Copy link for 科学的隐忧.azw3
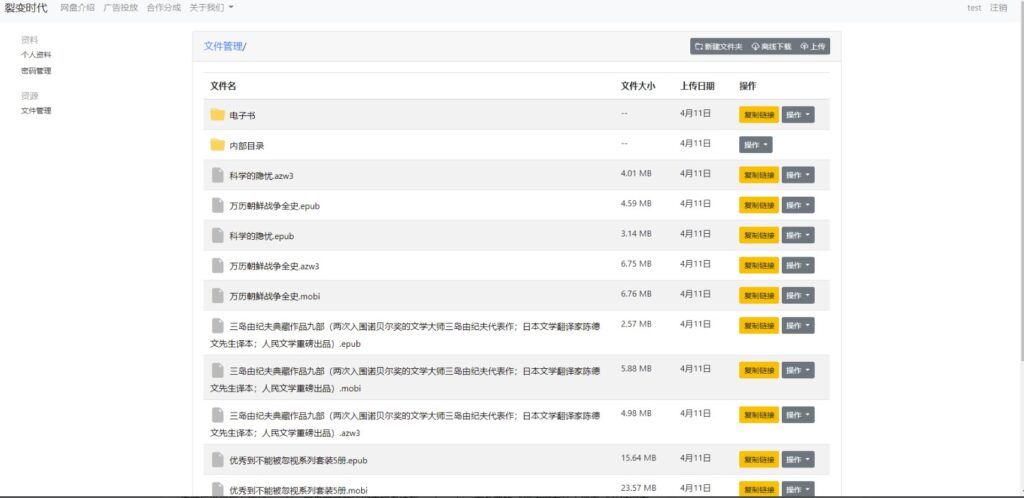Image resolution: width=1024 pixels, height=498 pixels. [759, 175]
